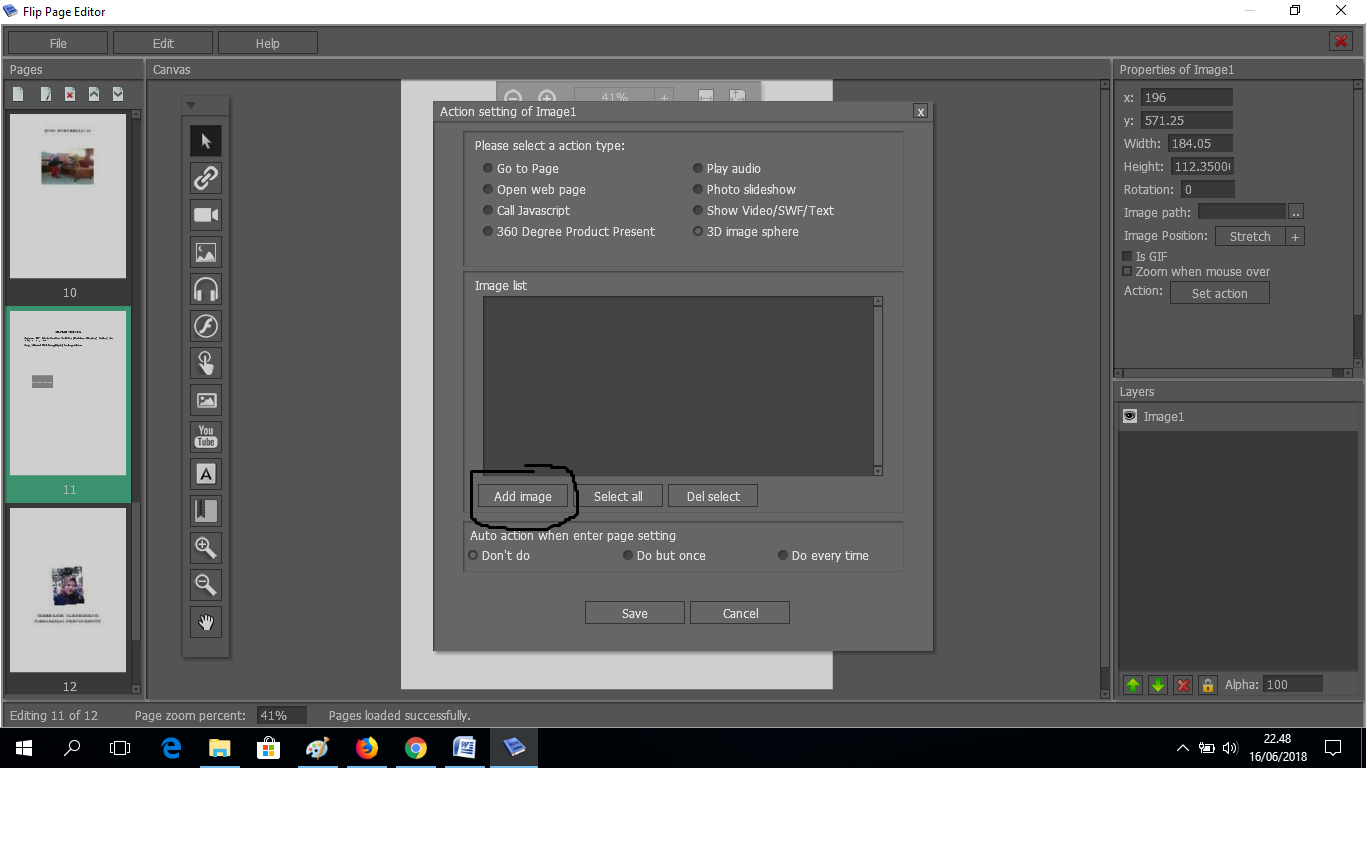Select the audio headphones tool

point(205,288)
